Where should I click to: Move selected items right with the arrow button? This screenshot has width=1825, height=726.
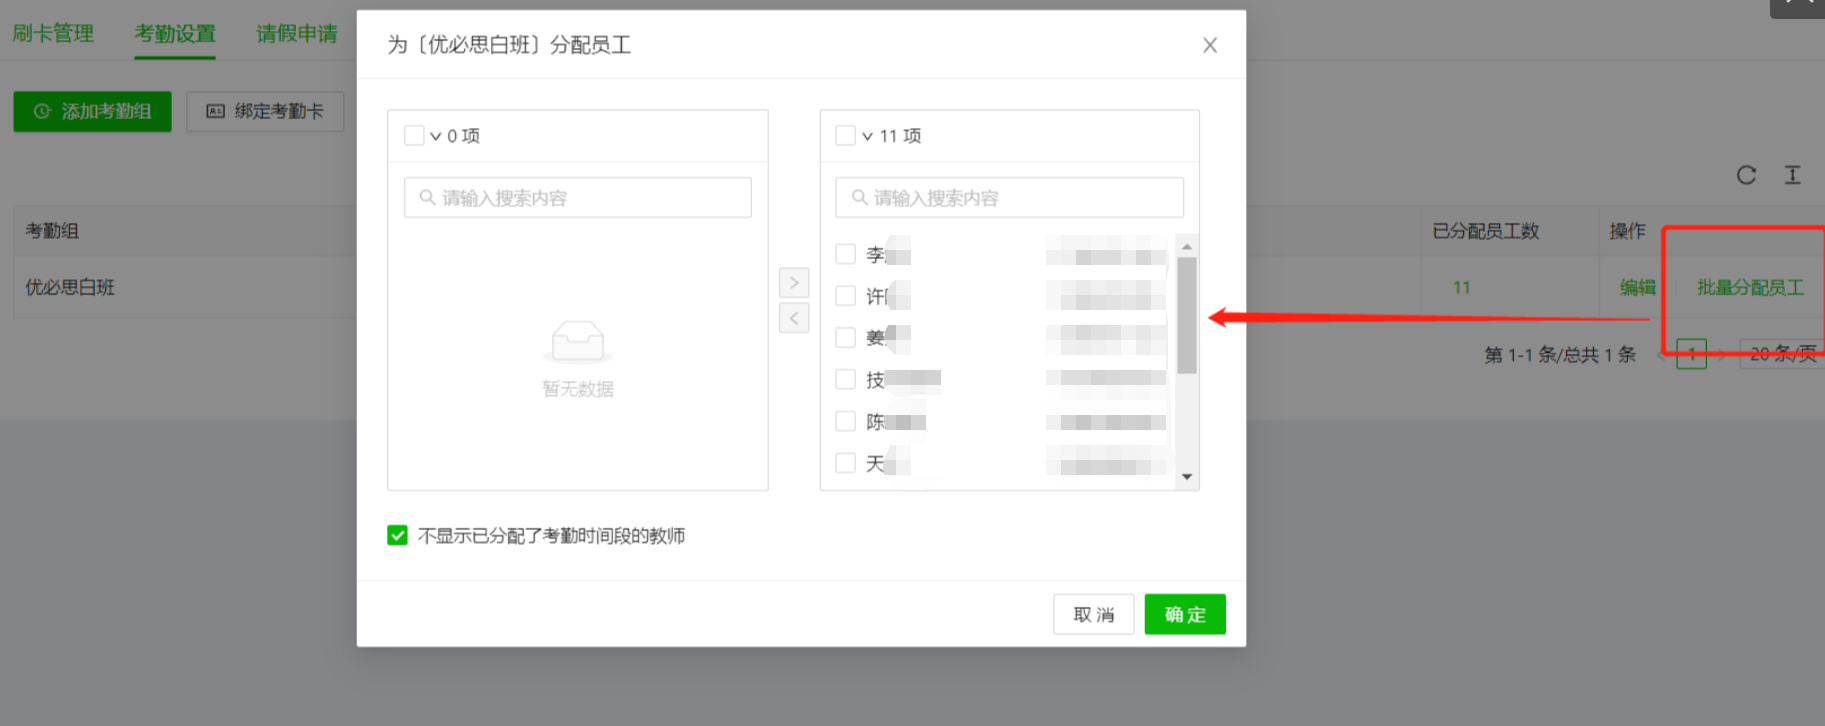click(794, 283)
